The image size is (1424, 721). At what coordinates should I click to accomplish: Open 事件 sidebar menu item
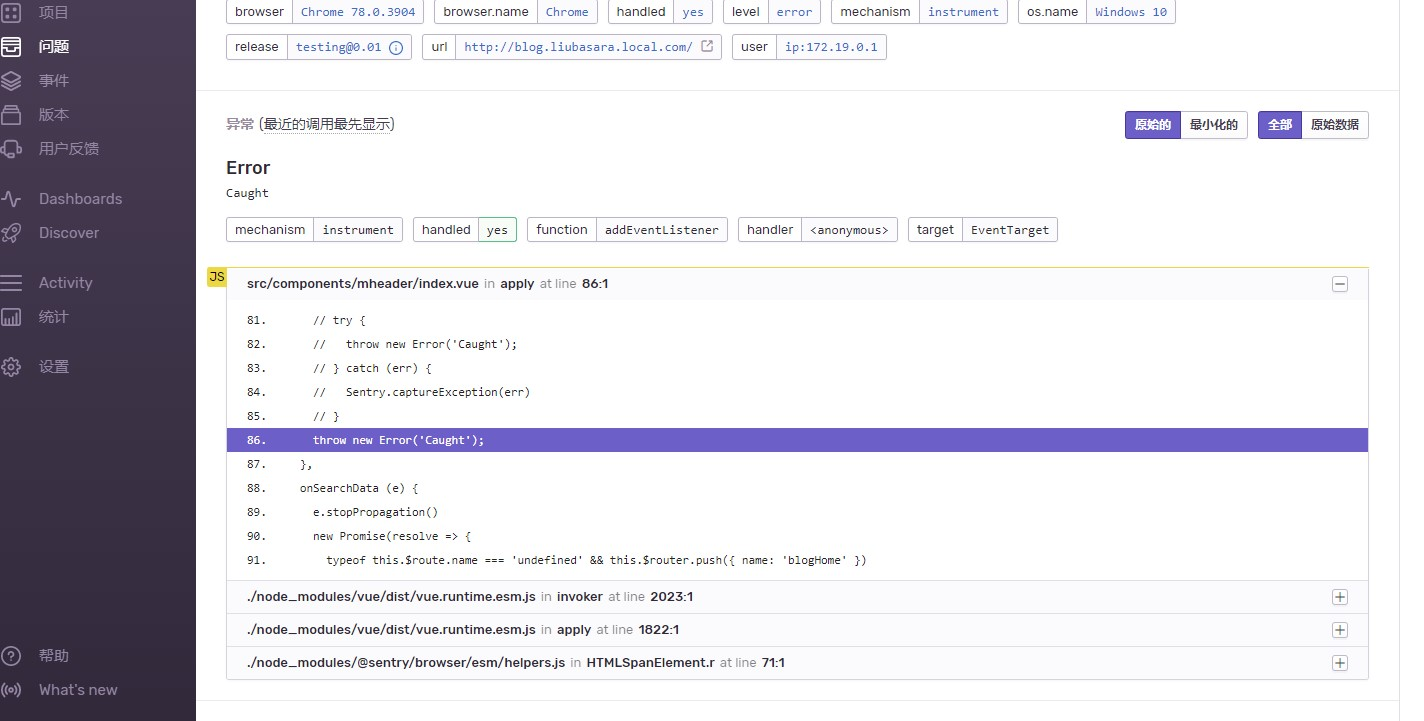[x=54, y=80]
